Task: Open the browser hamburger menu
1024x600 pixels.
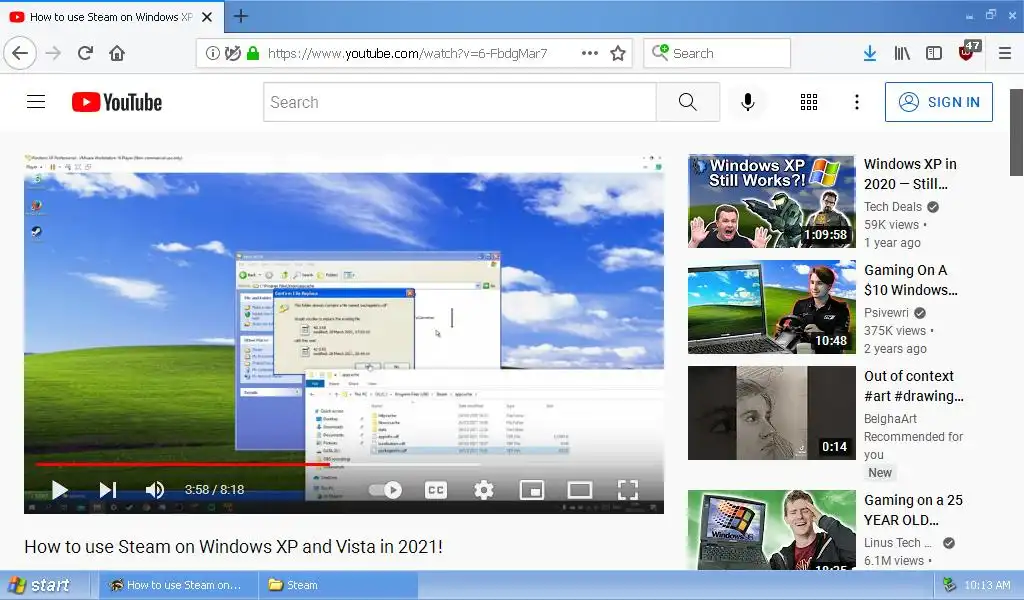Action: coord(1005,54)
